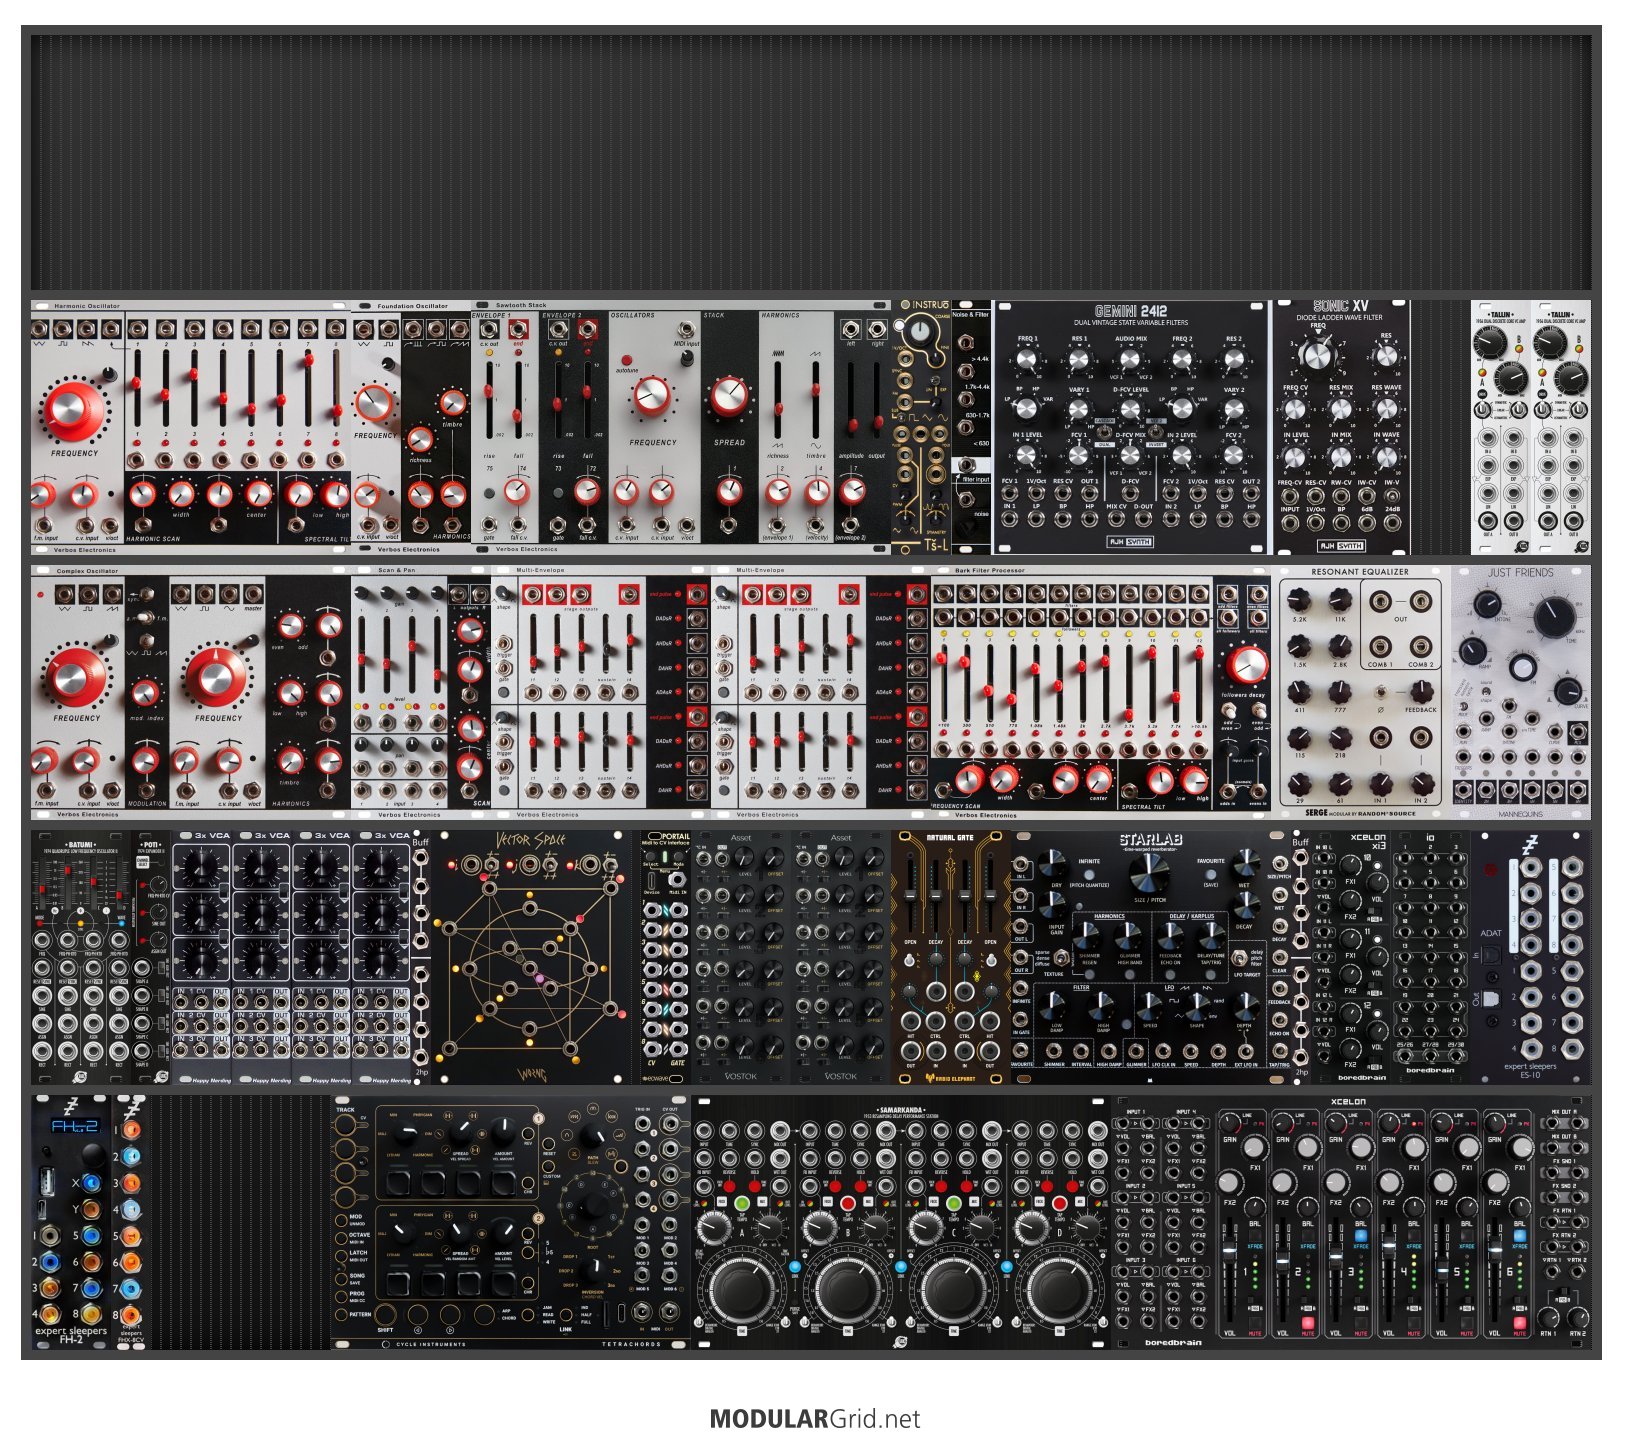Click the Resonant Equalizer COMB 2 jack
Screen dimensions: 1632x1440
[1420, 646]
